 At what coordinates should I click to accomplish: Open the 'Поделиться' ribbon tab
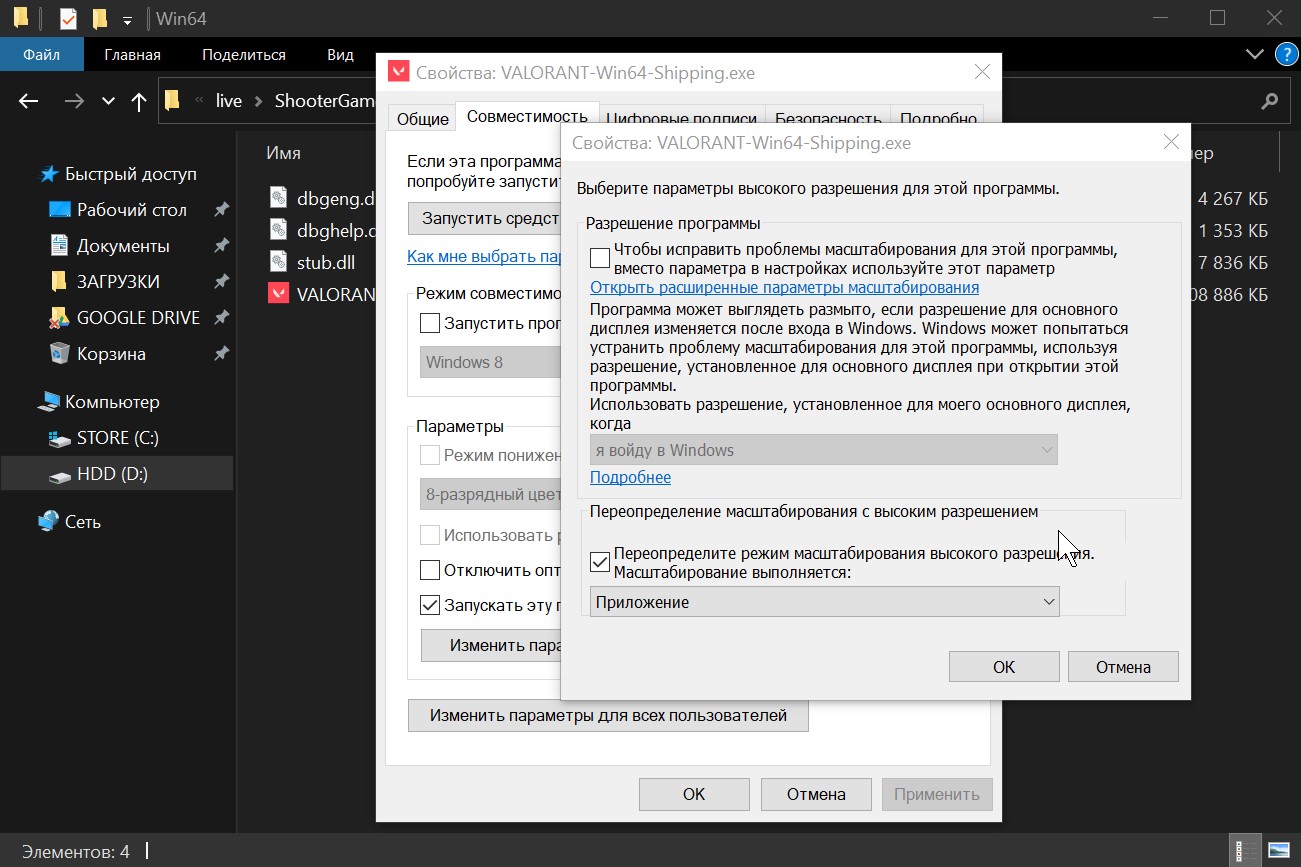tap(244, 55)
